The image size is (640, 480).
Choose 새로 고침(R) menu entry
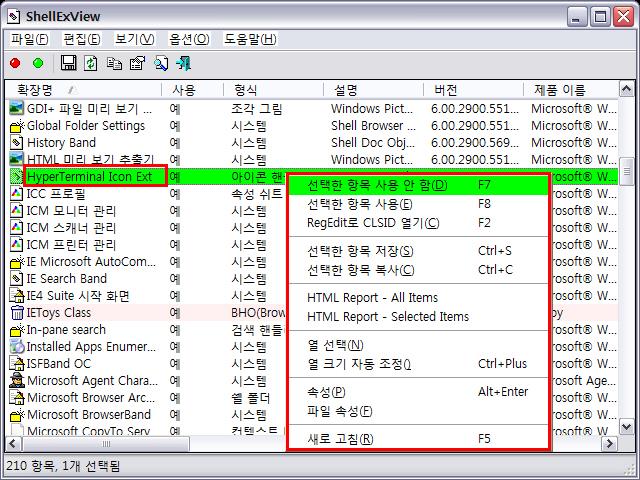418,439
